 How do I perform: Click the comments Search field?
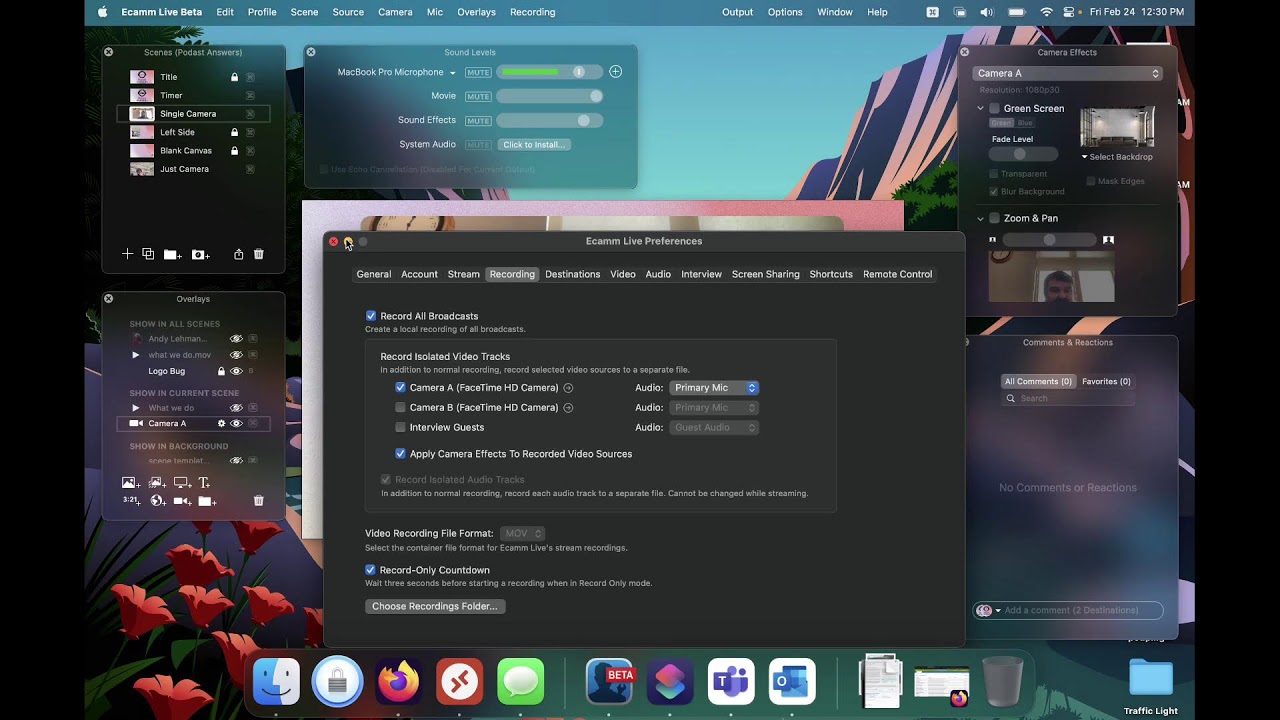coord(1068,398)
